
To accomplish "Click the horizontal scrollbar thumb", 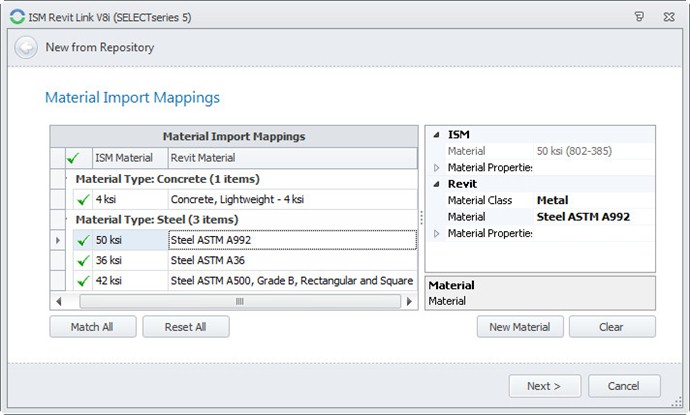I will click(240, 301).
